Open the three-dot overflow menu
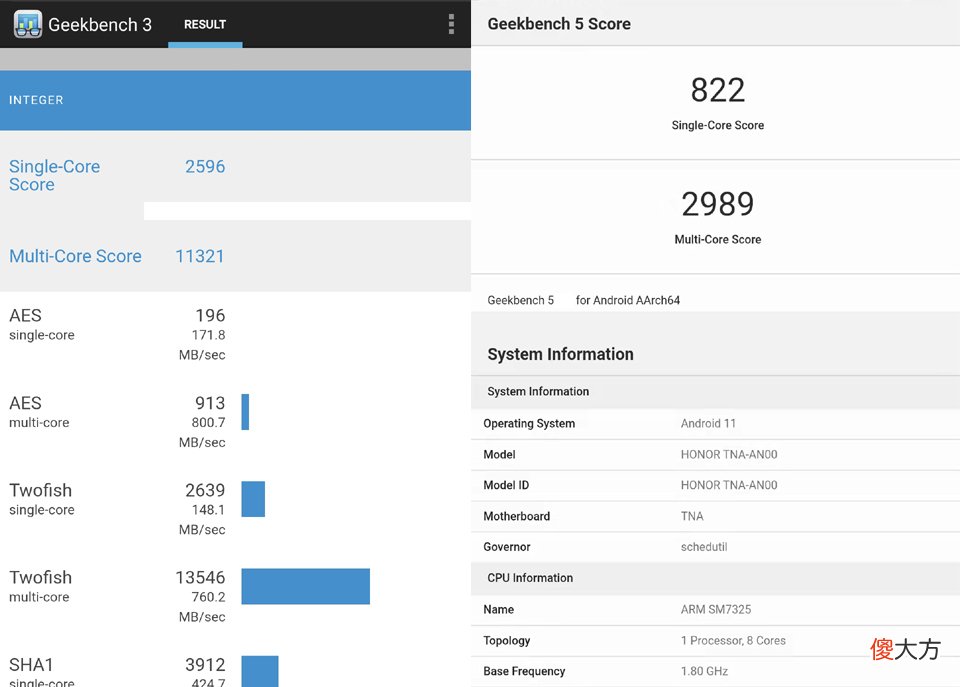The height and width of the screenshot is (687, 960). tap(451, 24)
